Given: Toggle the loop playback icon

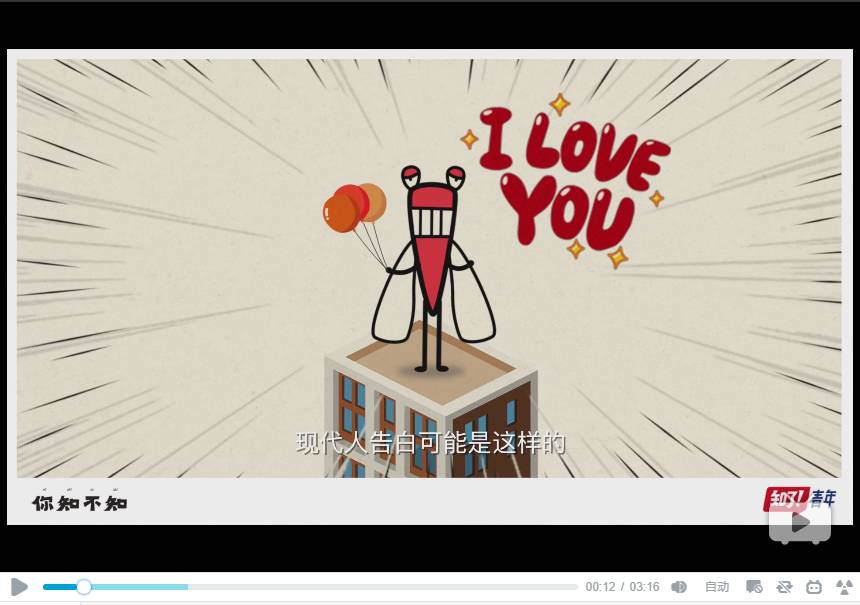Looking at the screenshot, I should point(784,587).
